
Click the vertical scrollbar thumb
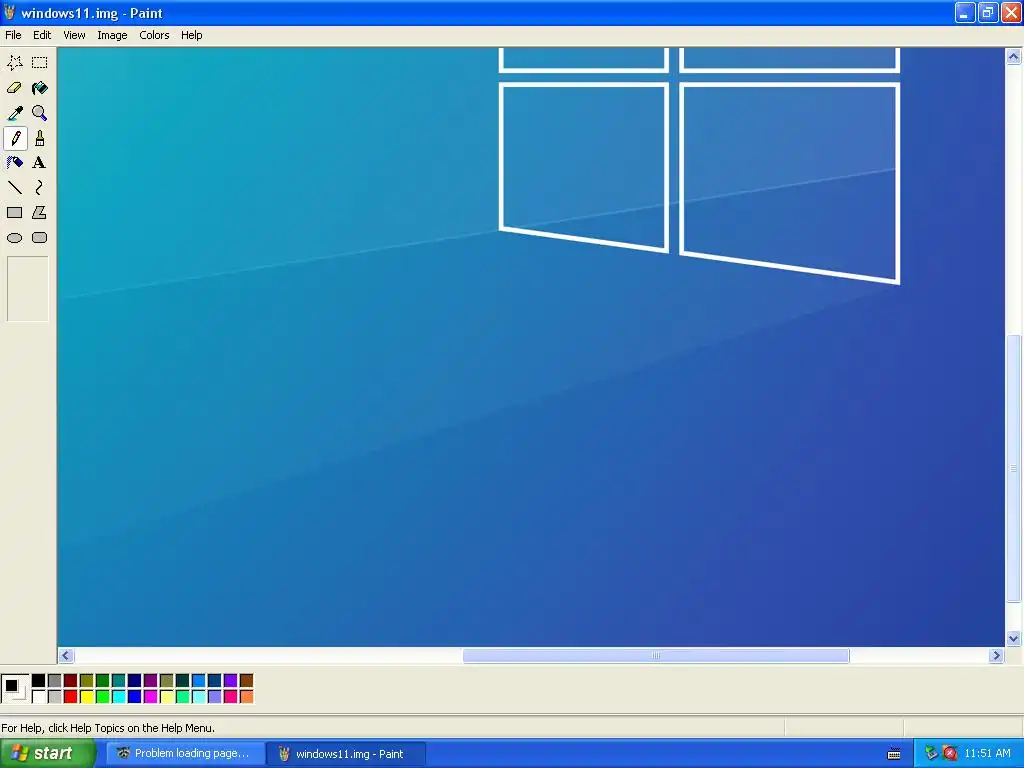(1014, 468)
